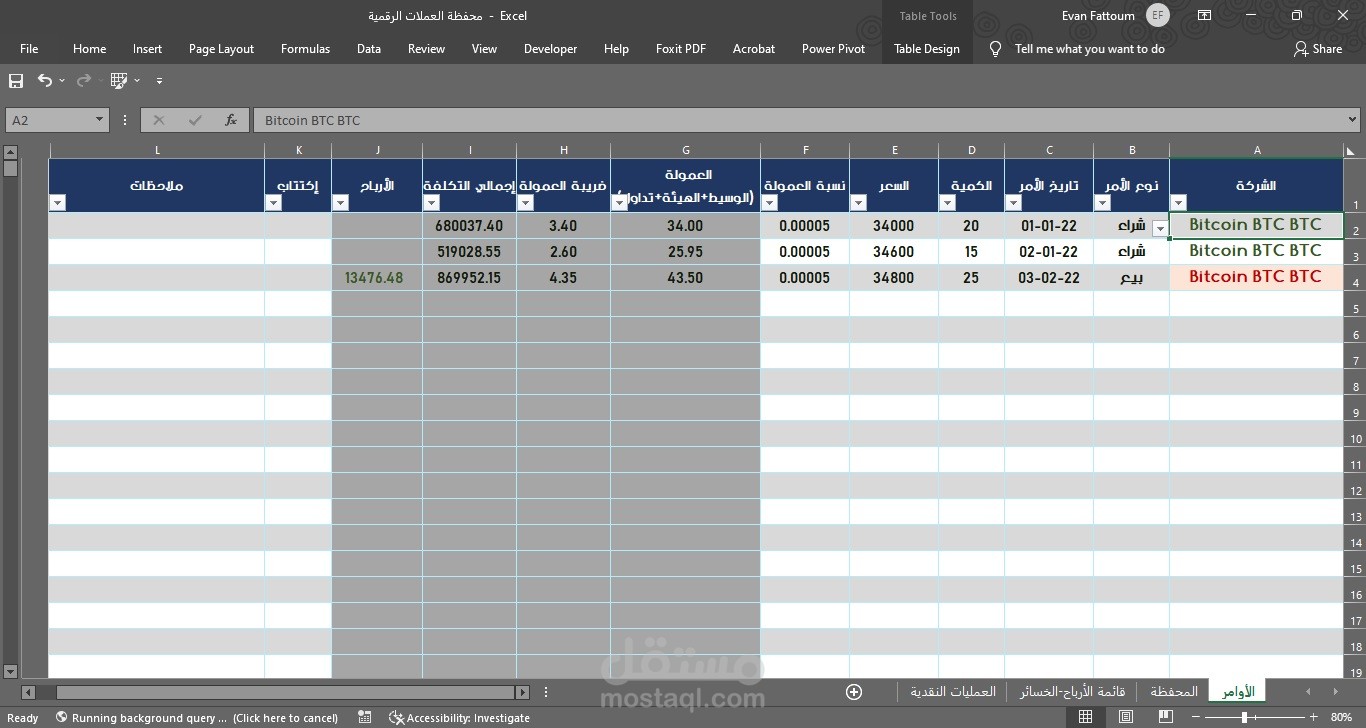This screenshot has height=728, width=1366.
Task: Switch to Page Layout view icon
Action: click(1126, 717)
